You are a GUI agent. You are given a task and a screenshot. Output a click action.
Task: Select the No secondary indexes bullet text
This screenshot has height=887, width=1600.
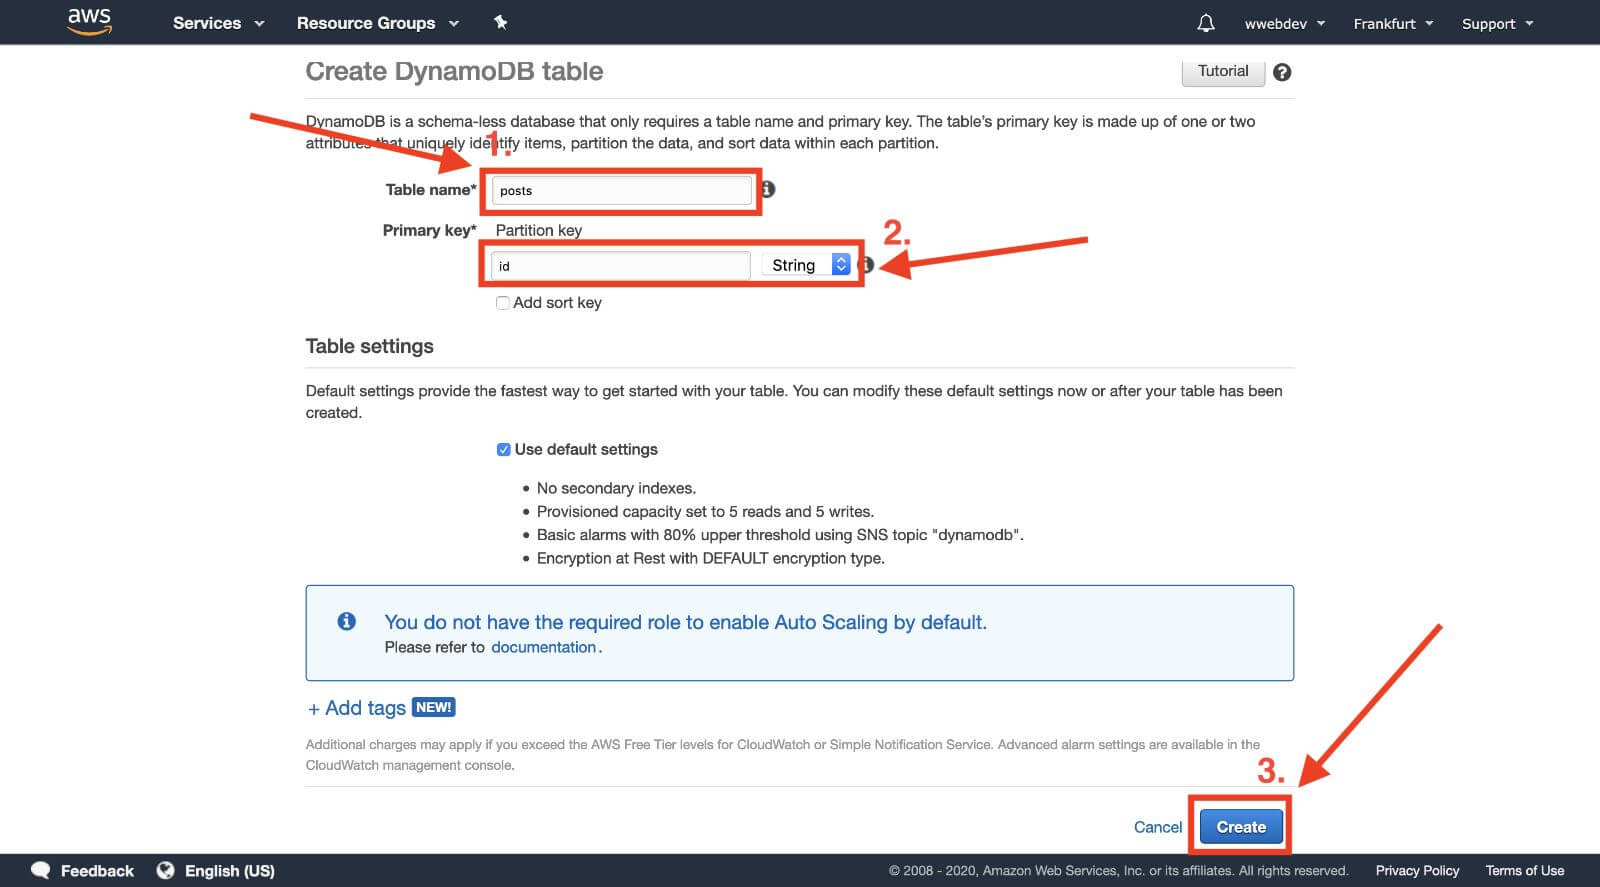point(616,488)
